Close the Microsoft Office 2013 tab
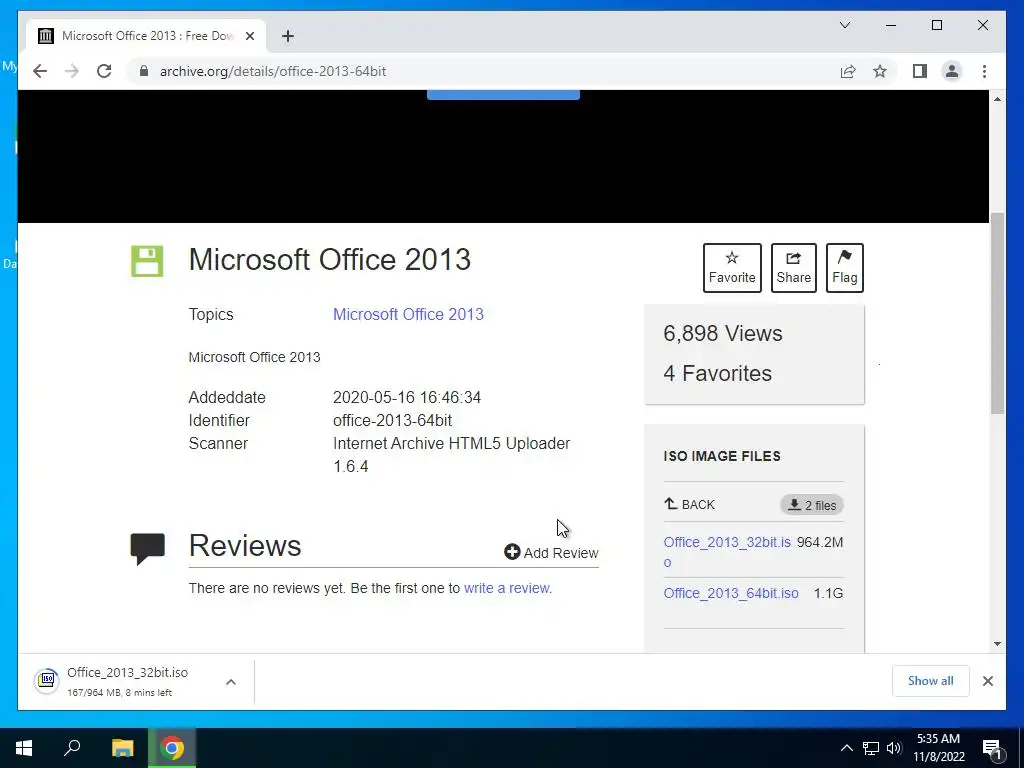The height and width of the screenshot is (768, 1024). pyautogui.click(x=249, y=36)
